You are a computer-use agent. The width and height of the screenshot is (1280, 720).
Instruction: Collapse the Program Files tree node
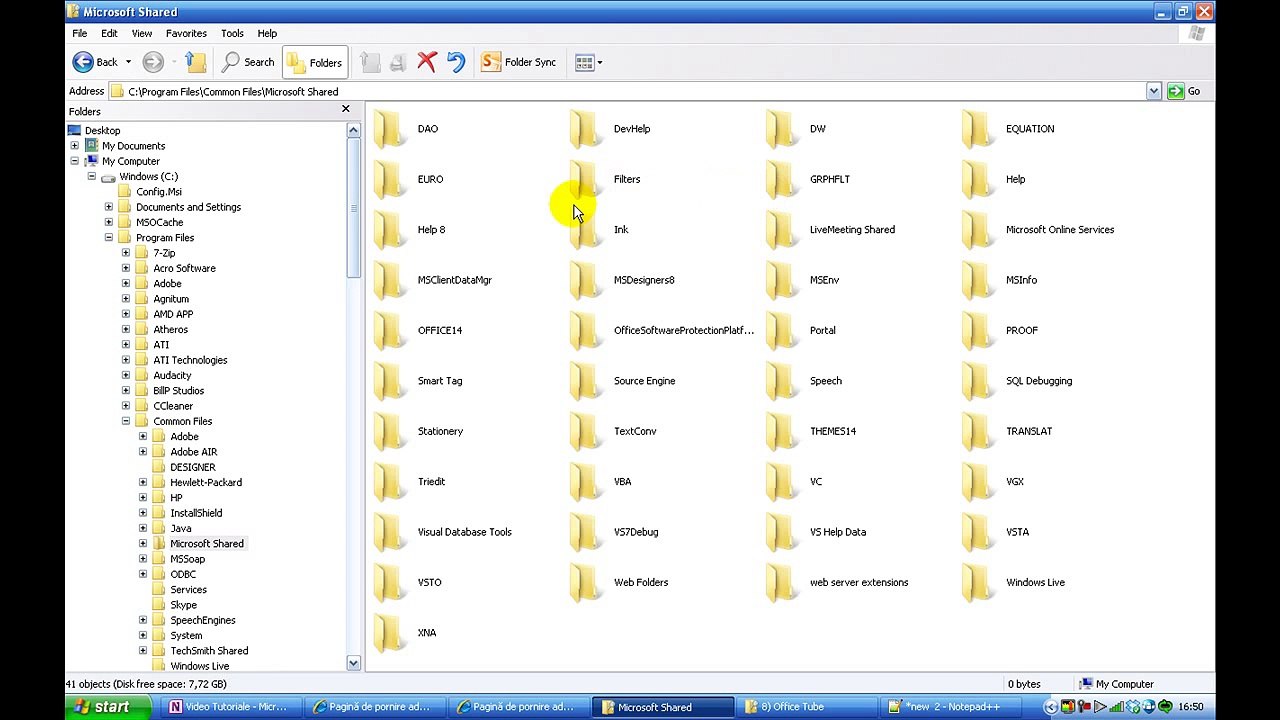pos(108,238)
